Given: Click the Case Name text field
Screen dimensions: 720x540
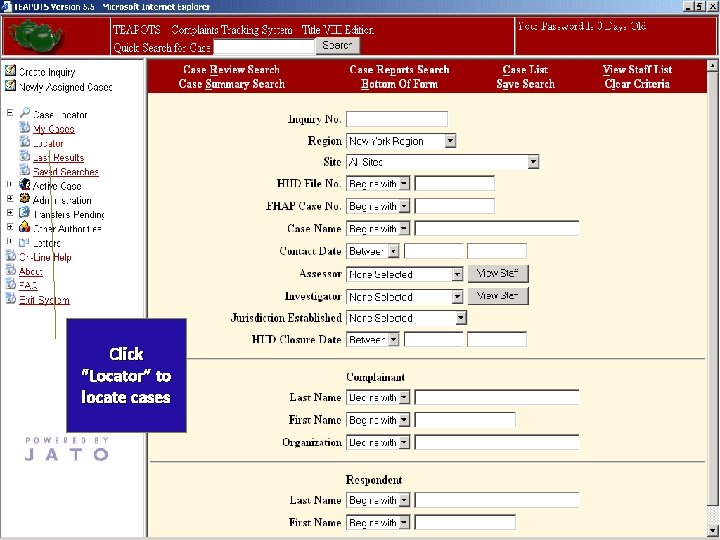Looking at the screenshot, I should coord(497,228).
